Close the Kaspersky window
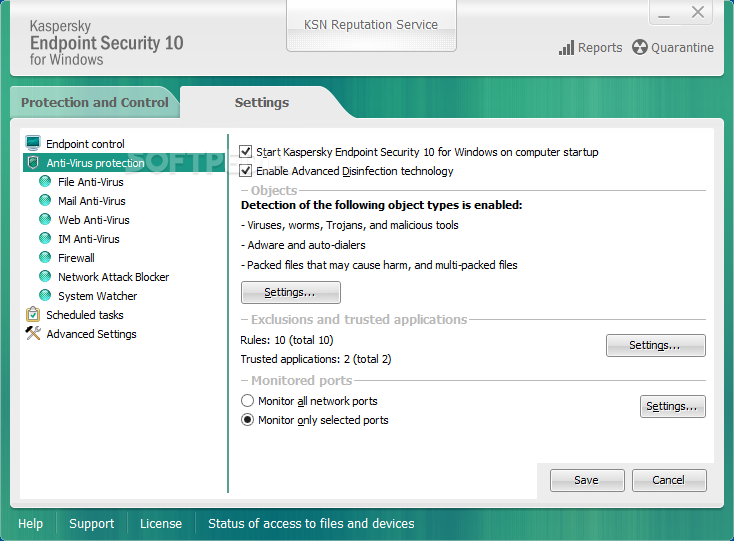 [697, 12]
